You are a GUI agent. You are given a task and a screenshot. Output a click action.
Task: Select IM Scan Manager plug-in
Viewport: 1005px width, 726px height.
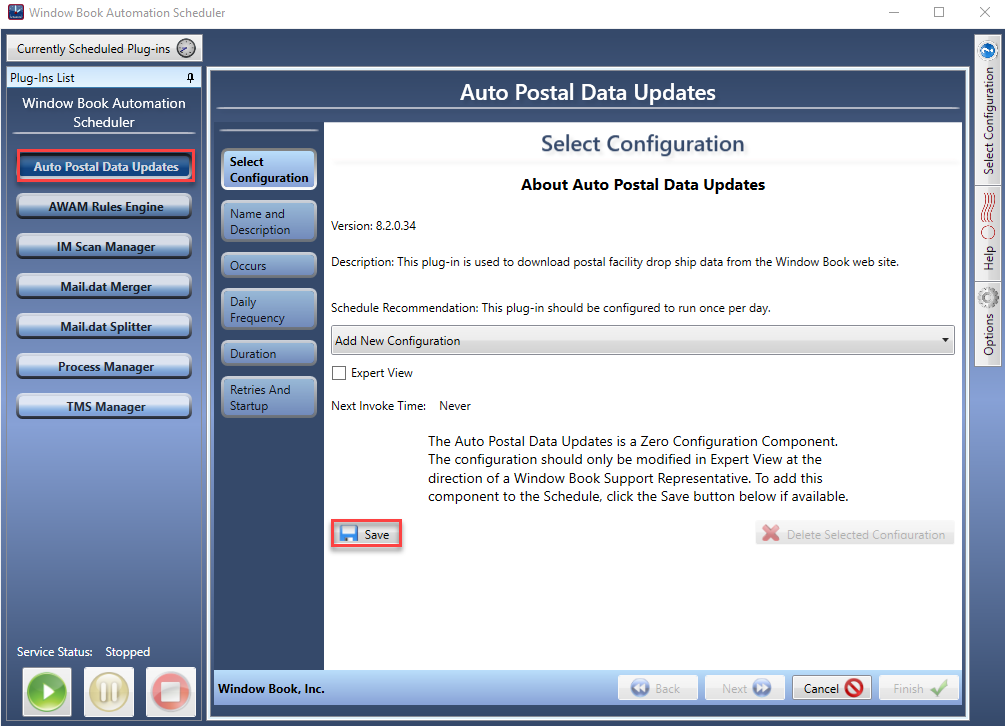coord(104,247)
